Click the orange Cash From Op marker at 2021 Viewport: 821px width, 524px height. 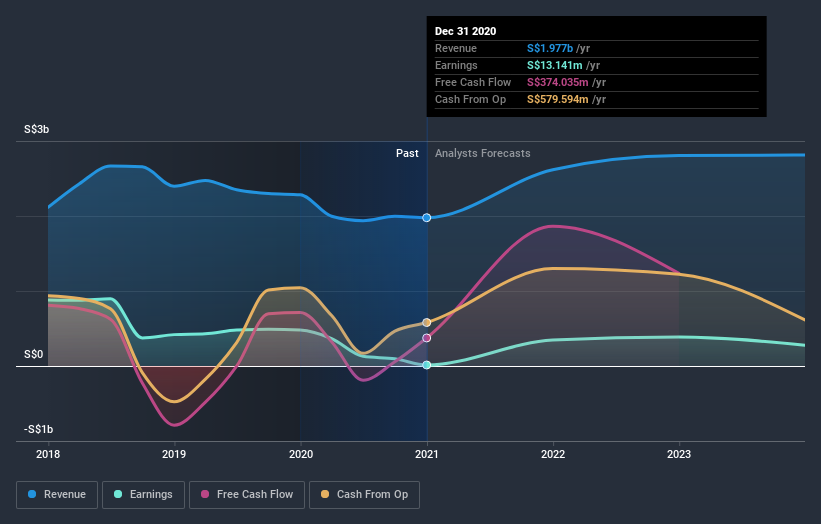click(427, 322)
